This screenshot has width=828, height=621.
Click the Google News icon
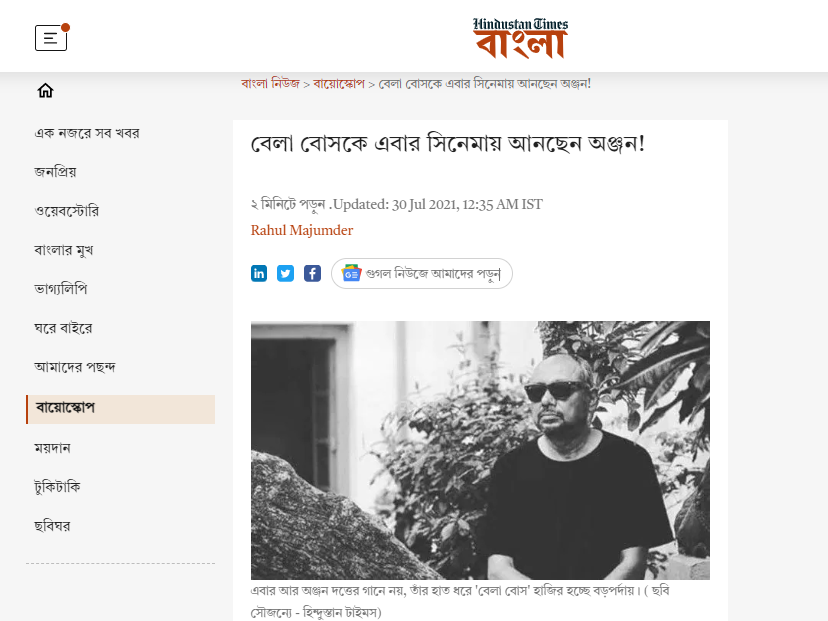[x=351, y=274]
